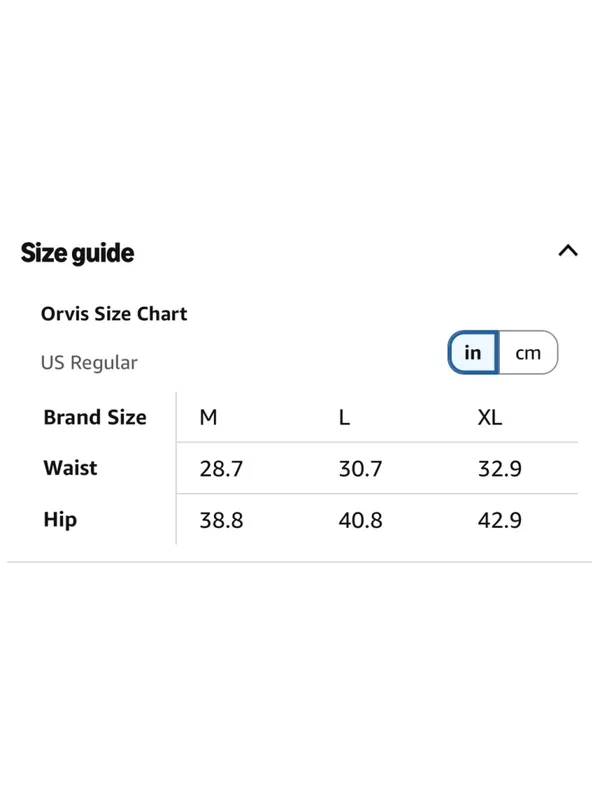Image resolution: width=600 pixels, height=800 pixels.
Task: Click the 40.8 hip value for L
Action: tap(361, 520)
